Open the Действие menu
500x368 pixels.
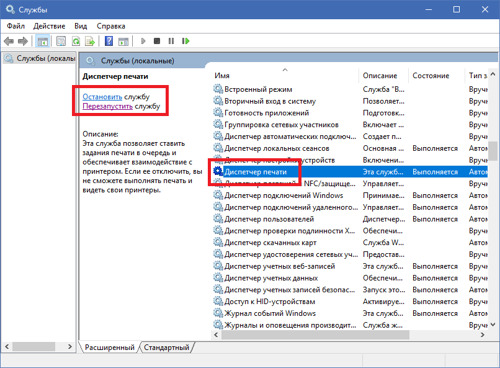point(49,26)
